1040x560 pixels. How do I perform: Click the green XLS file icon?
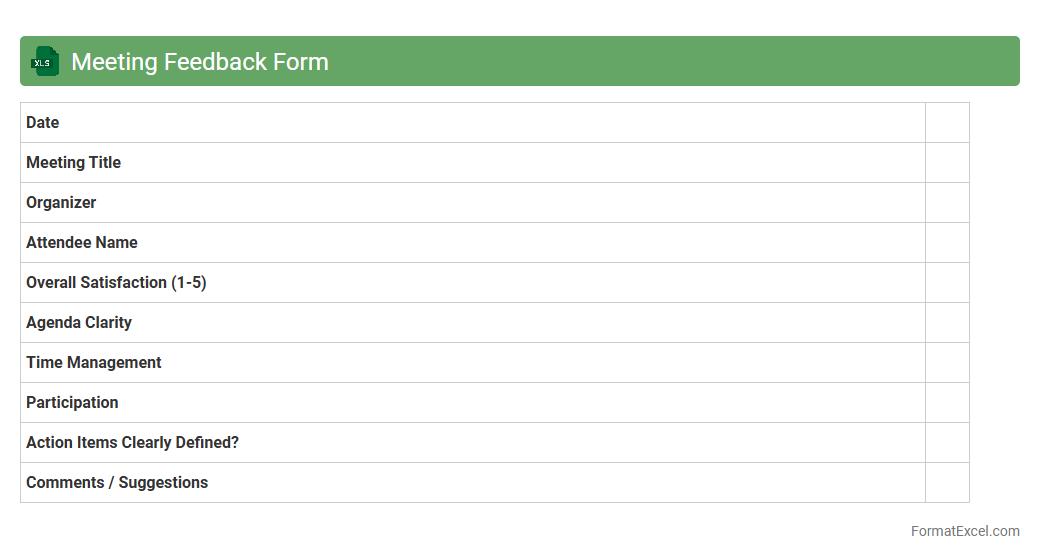(x=45, y=62)
